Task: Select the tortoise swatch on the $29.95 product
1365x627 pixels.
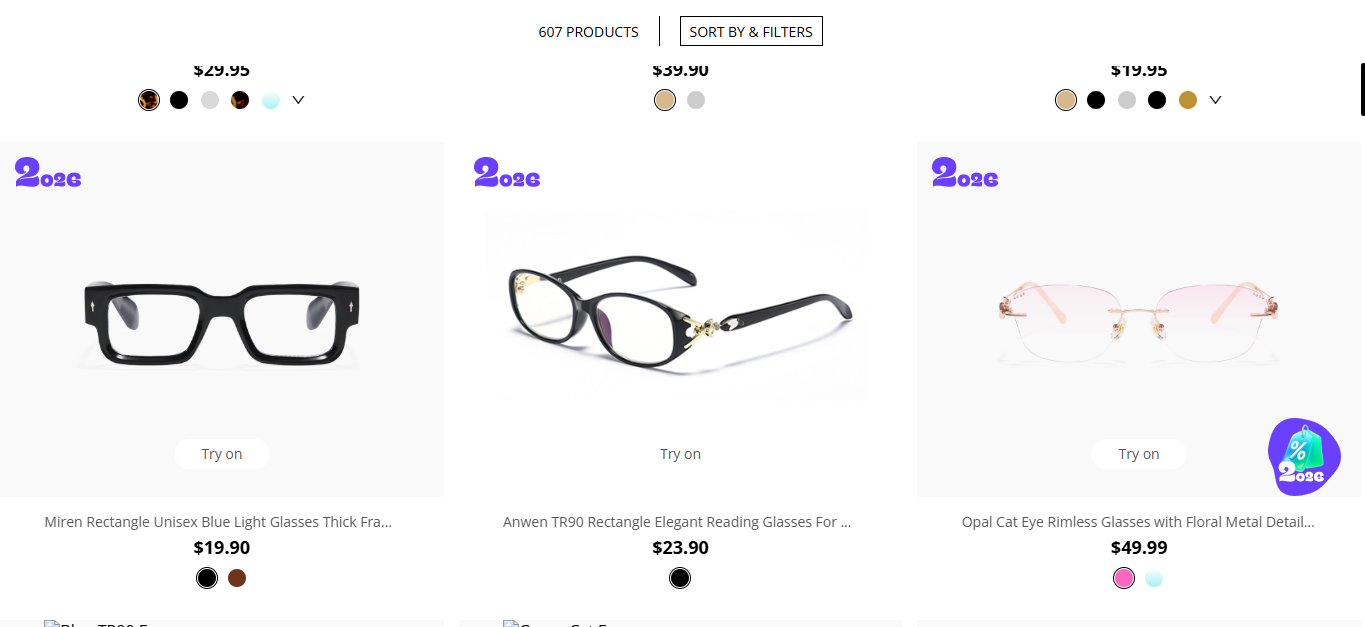Action: pyautogui.click(x=148, y=99)
